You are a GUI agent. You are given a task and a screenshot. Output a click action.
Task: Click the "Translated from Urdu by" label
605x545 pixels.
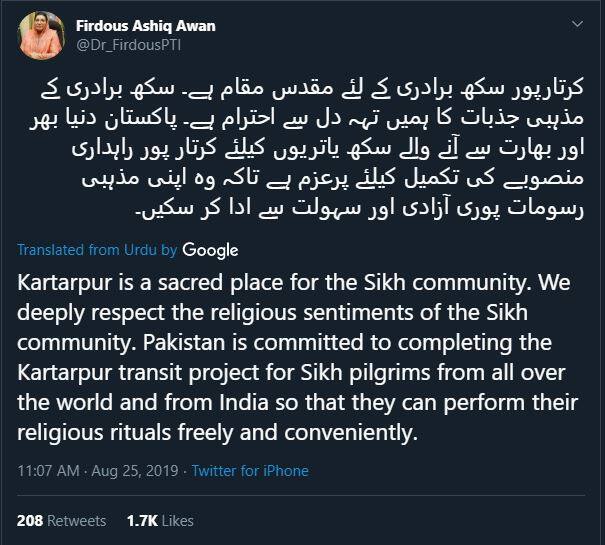point(97,249)
